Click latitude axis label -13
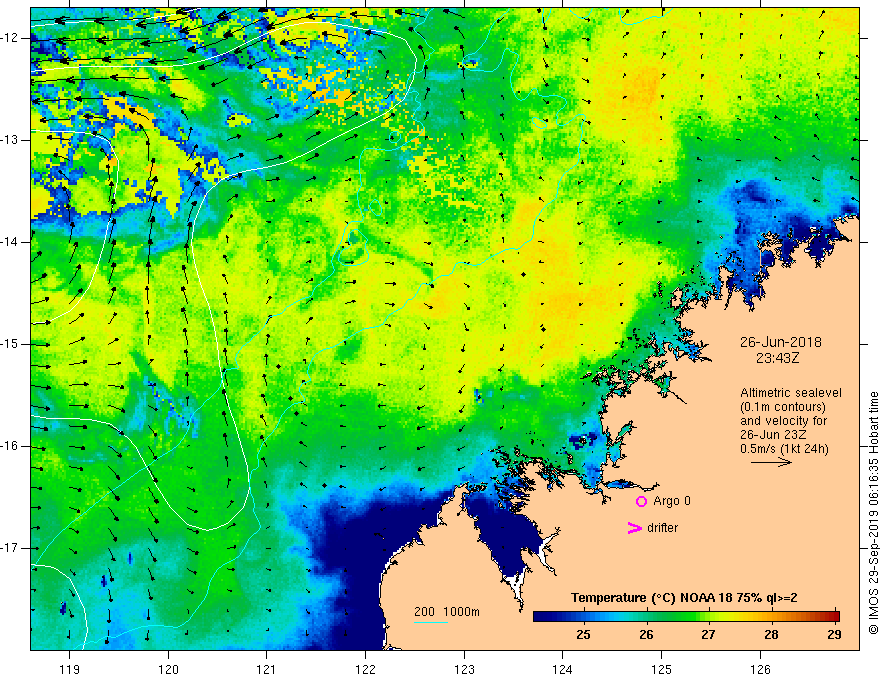Screen dimensions: 880x680 point(10,140)
